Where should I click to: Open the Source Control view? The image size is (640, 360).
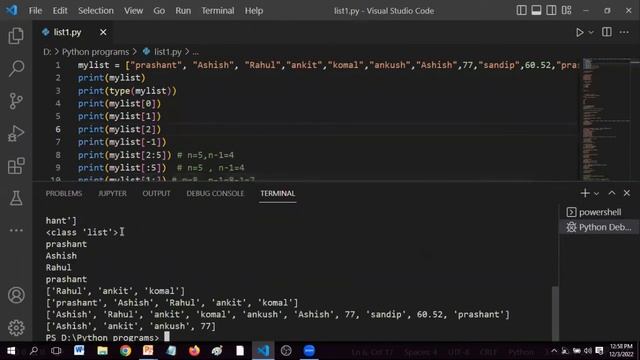click(16, 101)
